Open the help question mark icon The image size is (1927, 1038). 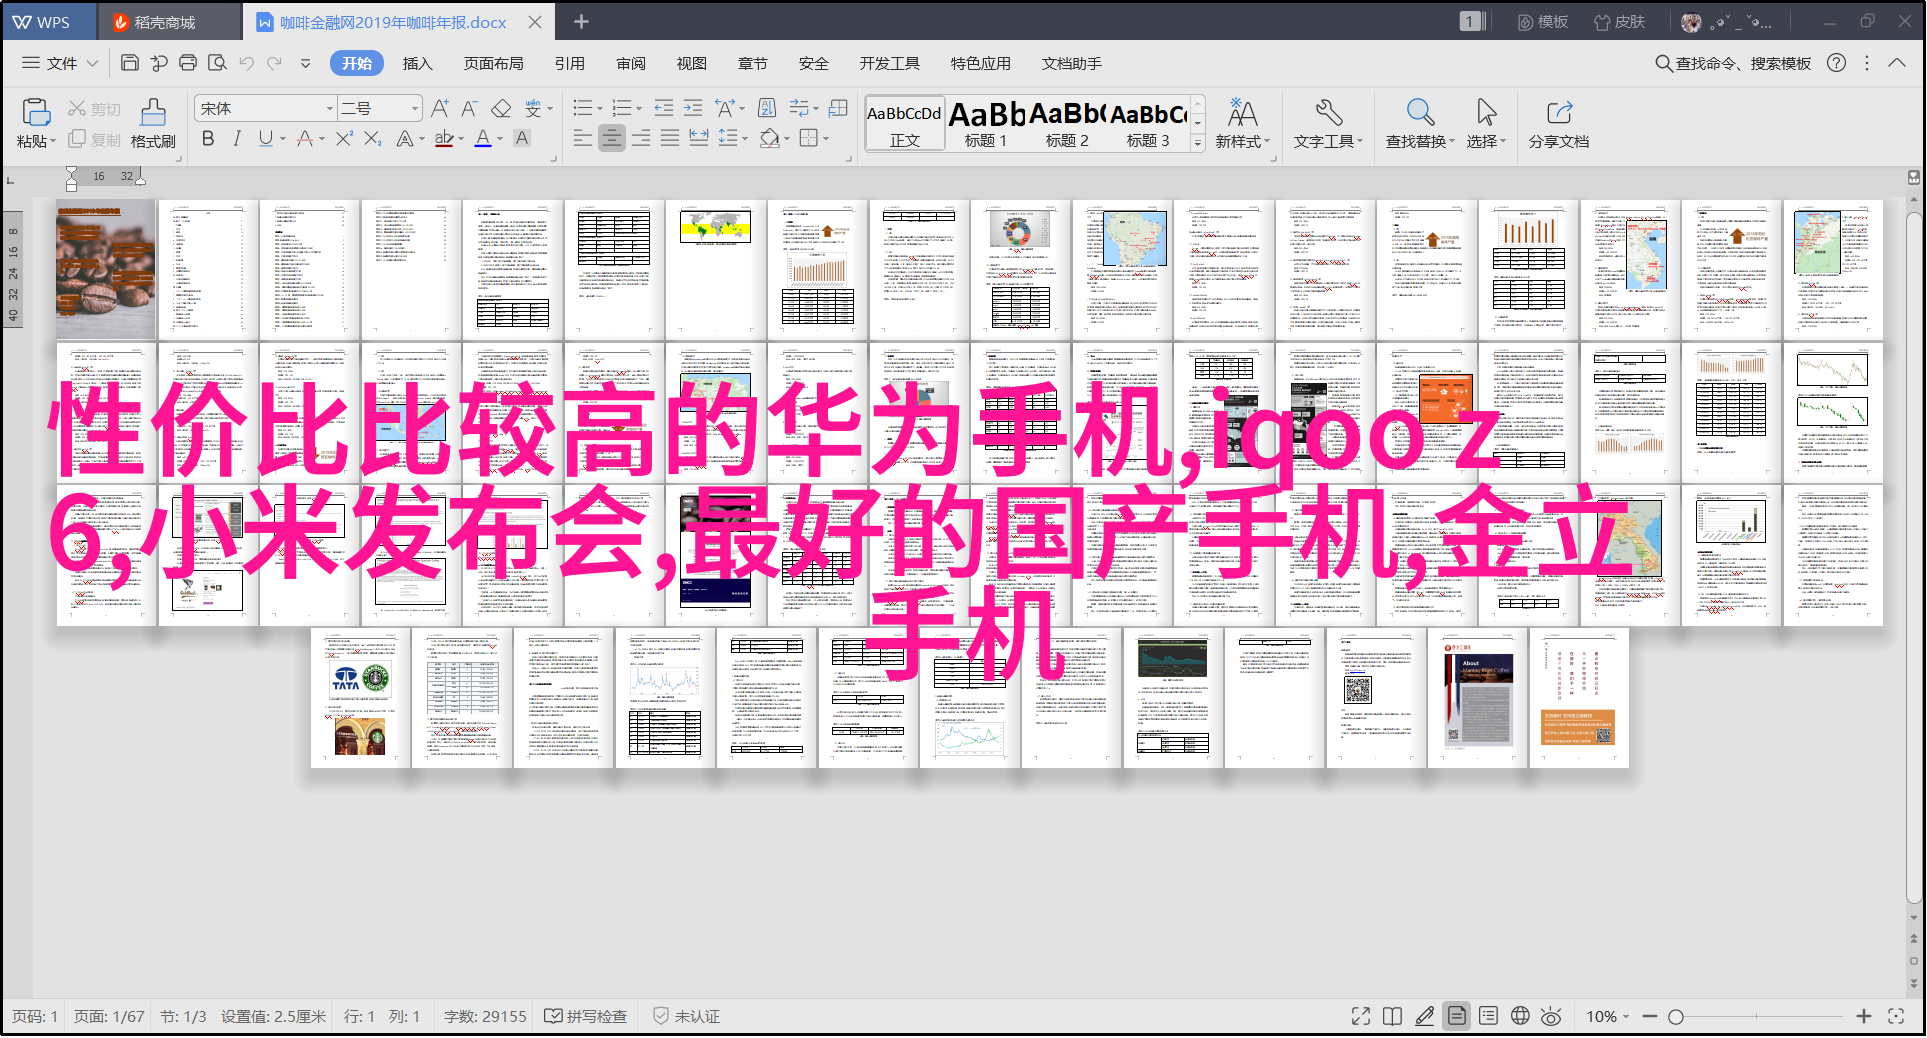click(x=1836, y=63)
